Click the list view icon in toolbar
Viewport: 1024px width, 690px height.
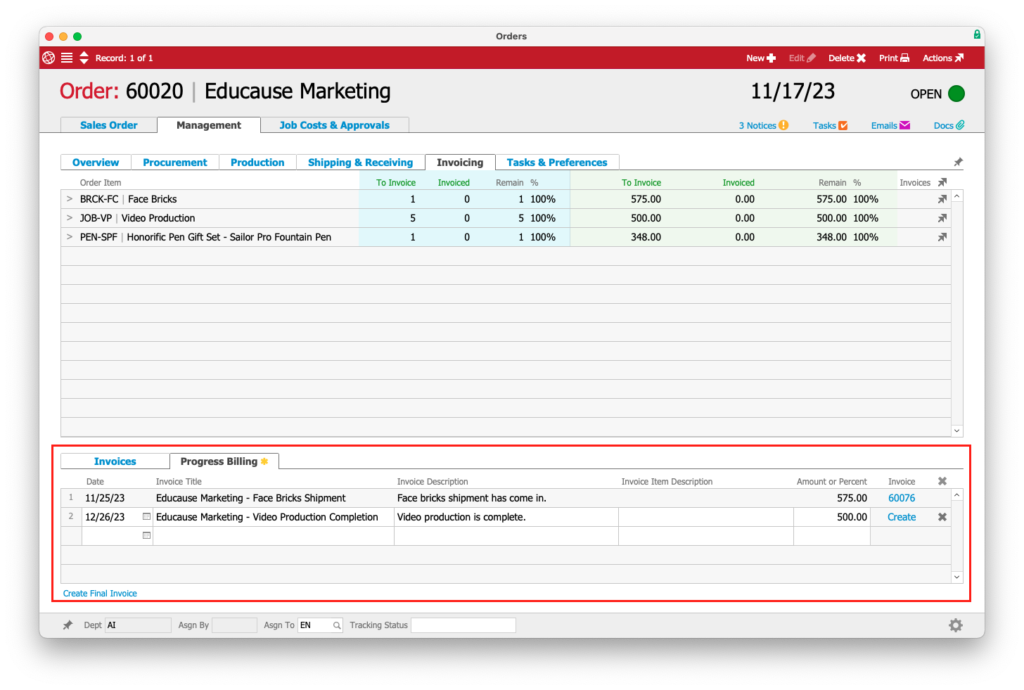tap(66, 58)
